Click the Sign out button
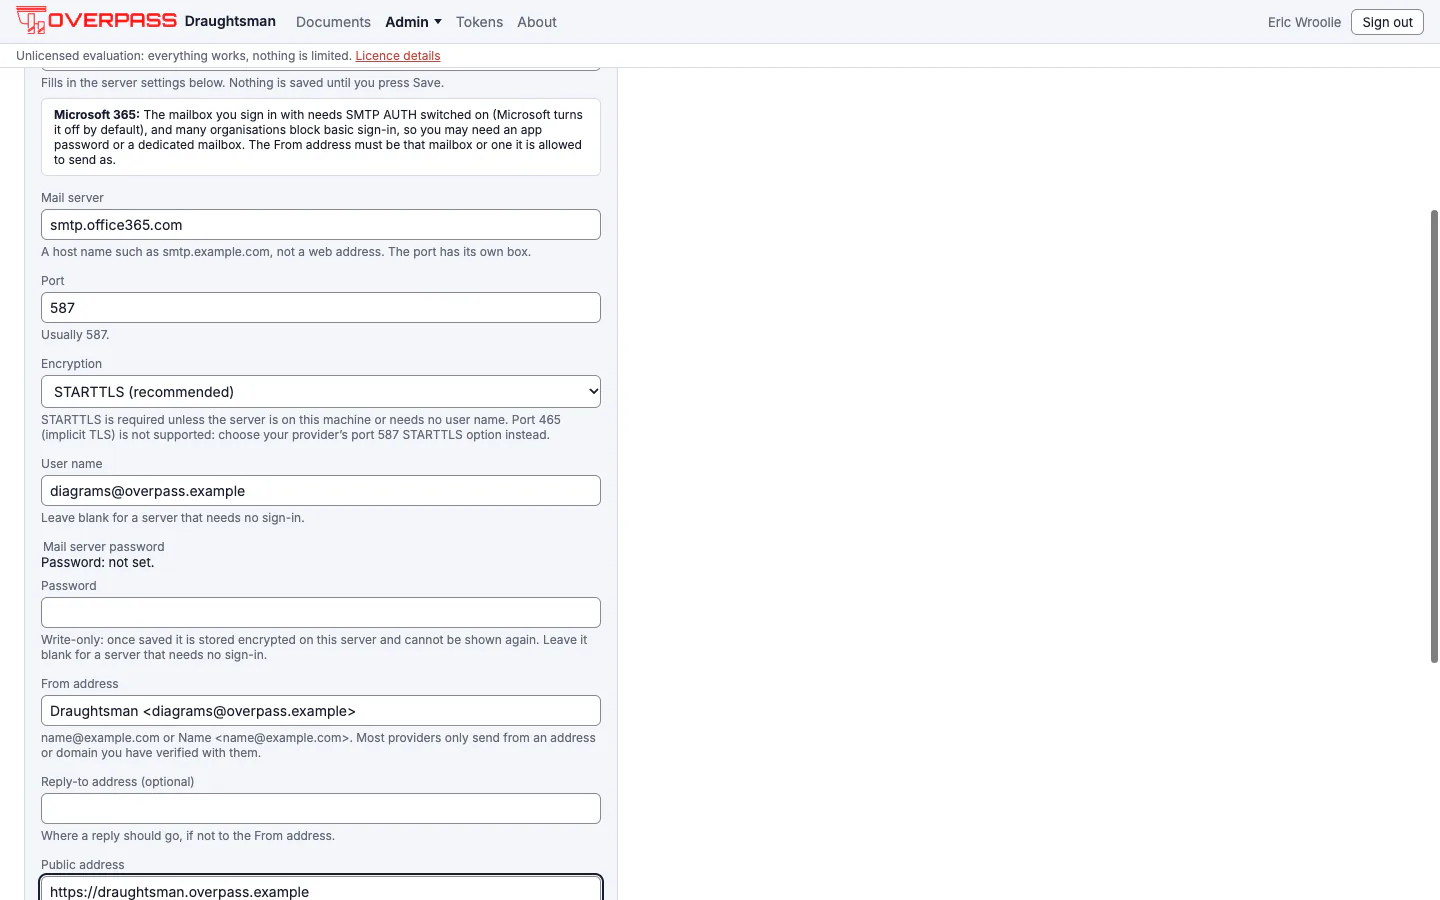Screen dimensions: 1440x900 pos(1387,22)
